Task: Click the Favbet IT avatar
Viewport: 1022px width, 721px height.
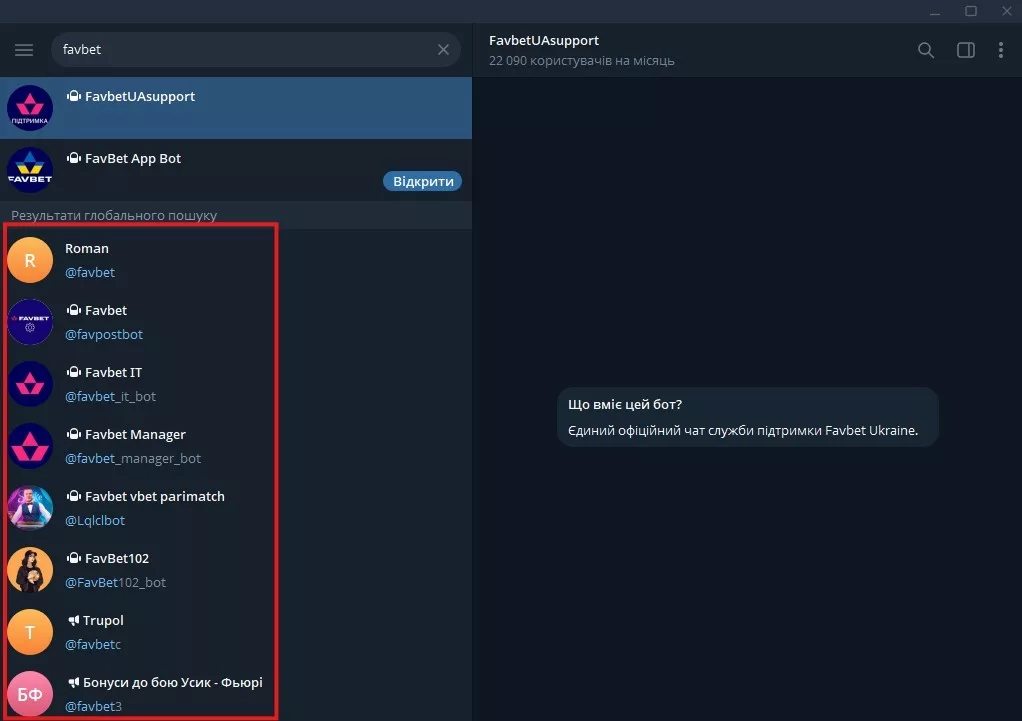Action: (x=30, y=384)
